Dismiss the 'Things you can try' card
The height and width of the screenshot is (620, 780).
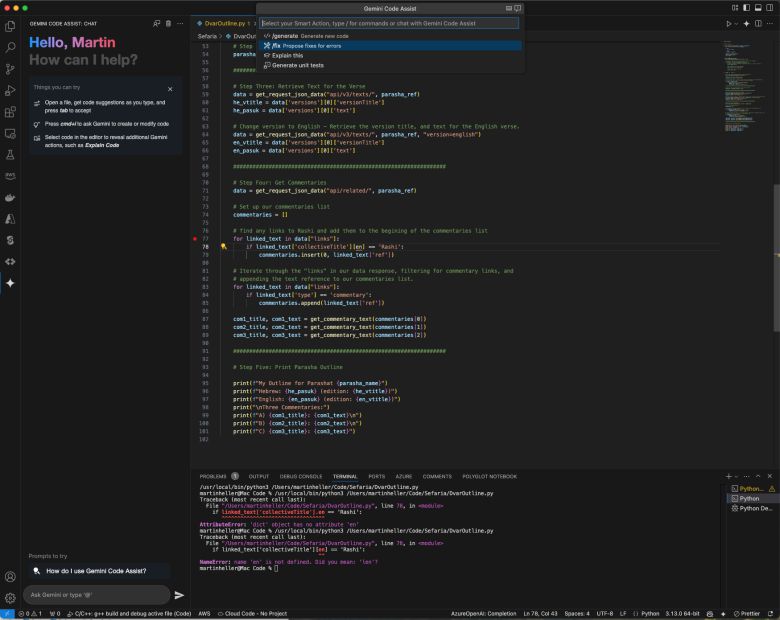[x=170, y=88]
